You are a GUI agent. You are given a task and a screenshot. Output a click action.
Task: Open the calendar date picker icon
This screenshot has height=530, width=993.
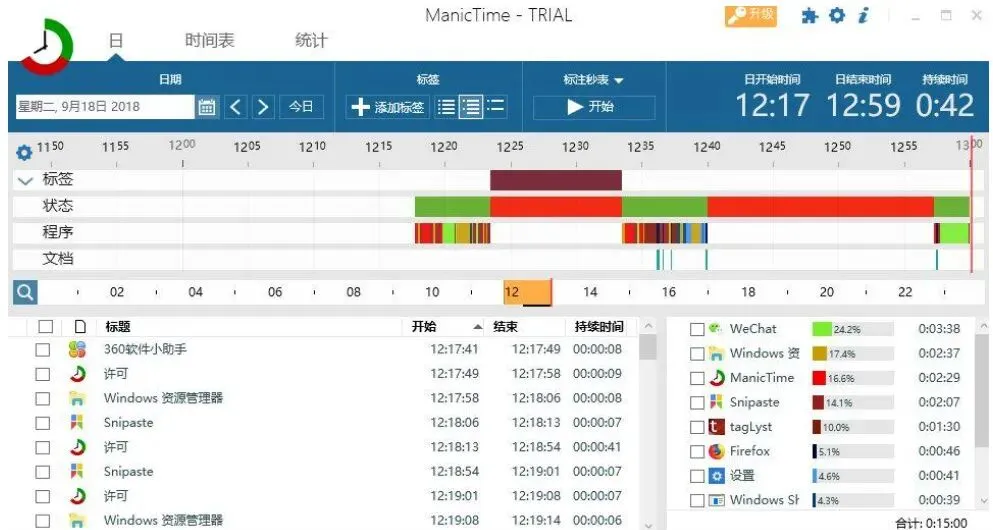coord(206,106)
